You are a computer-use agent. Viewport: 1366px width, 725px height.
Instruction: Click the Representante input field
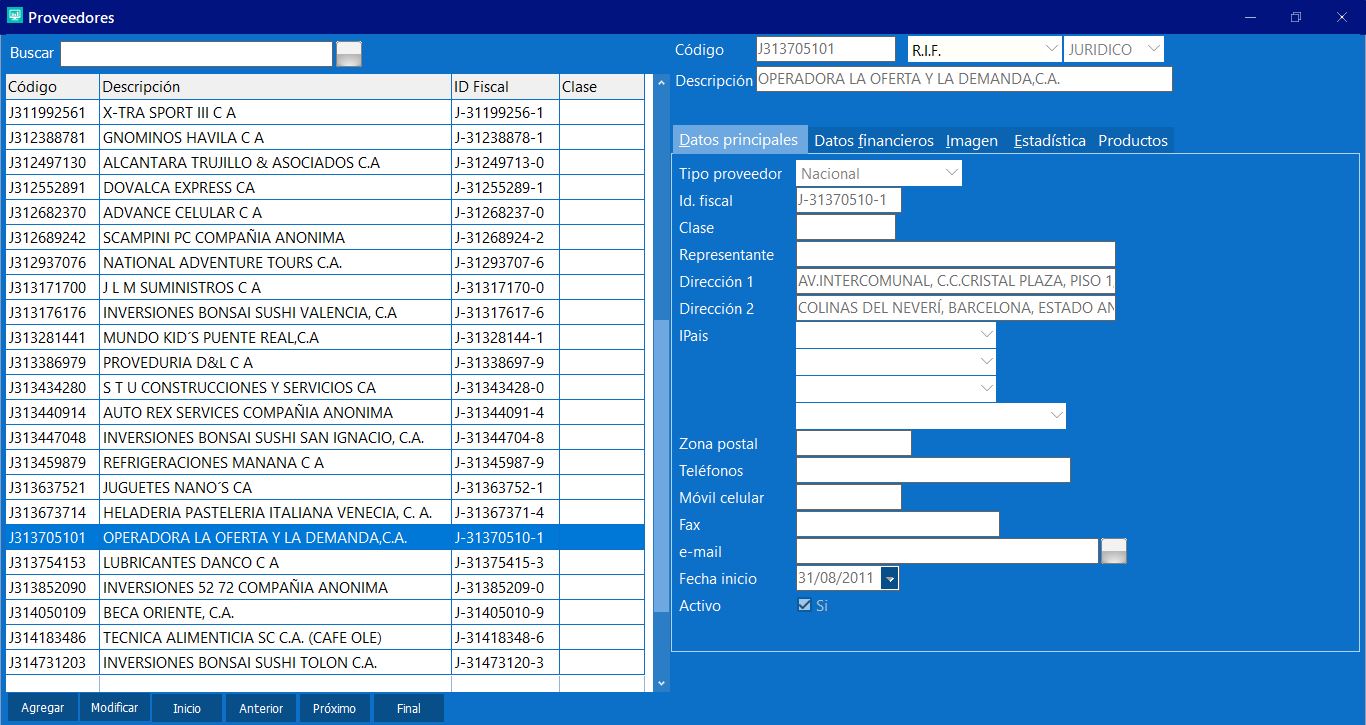tap(956, 254)
